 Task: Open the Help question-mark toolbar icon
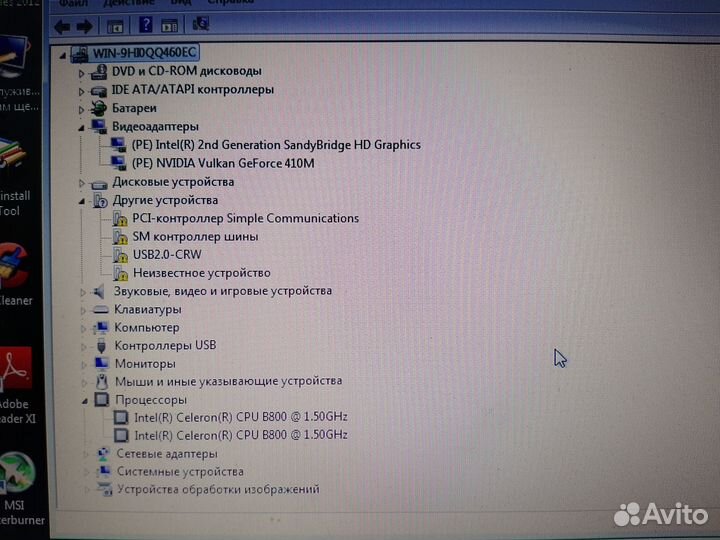[146, 24]
